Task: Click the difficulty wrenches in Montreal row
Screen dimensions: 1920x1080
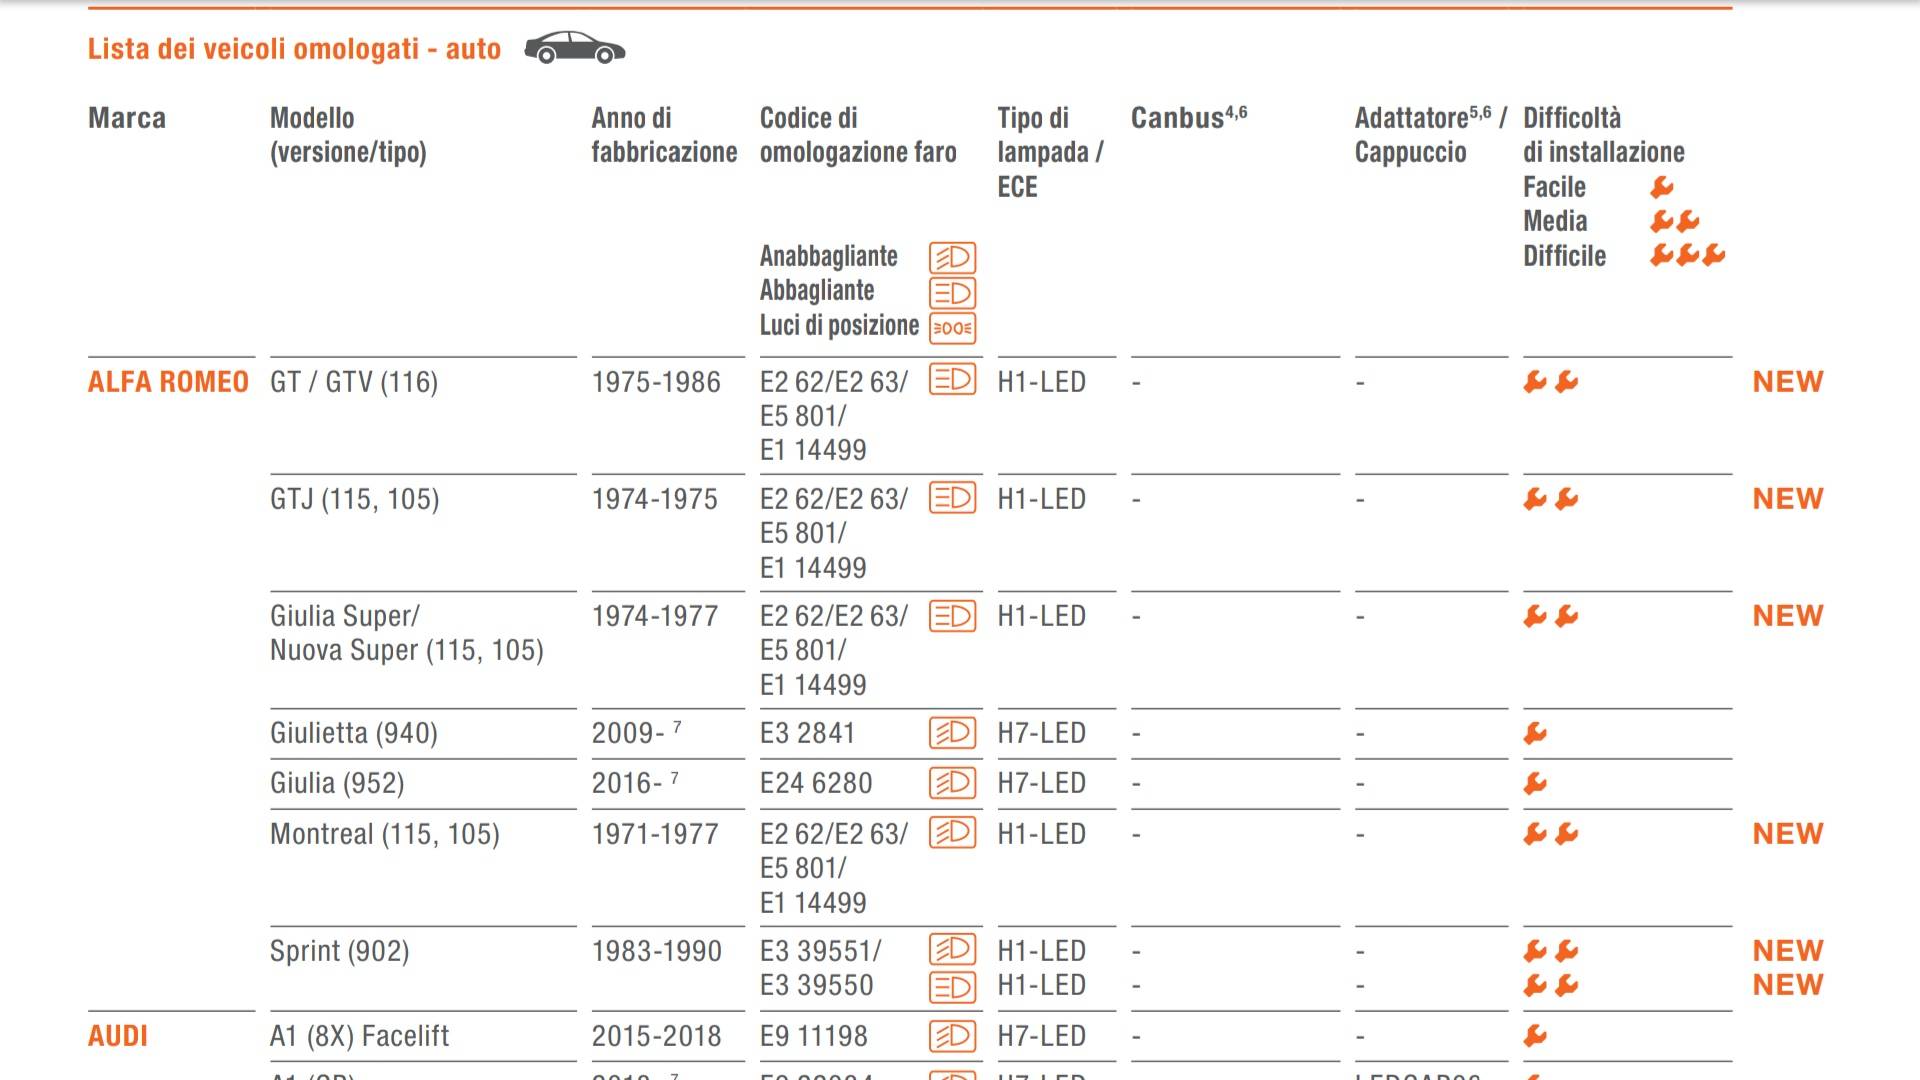Action: (1551, 833)
